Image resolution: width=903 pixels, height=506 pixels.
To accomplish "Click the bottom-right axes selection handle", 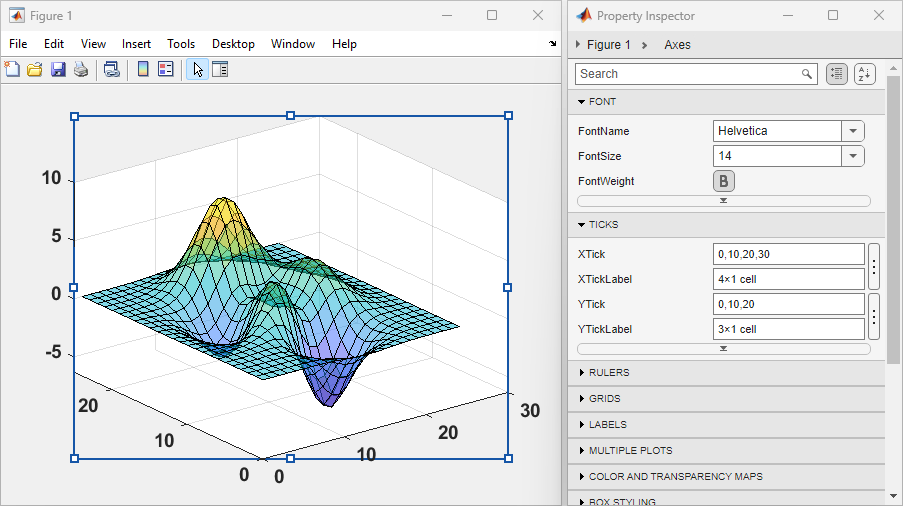I will tap(508, 458).
